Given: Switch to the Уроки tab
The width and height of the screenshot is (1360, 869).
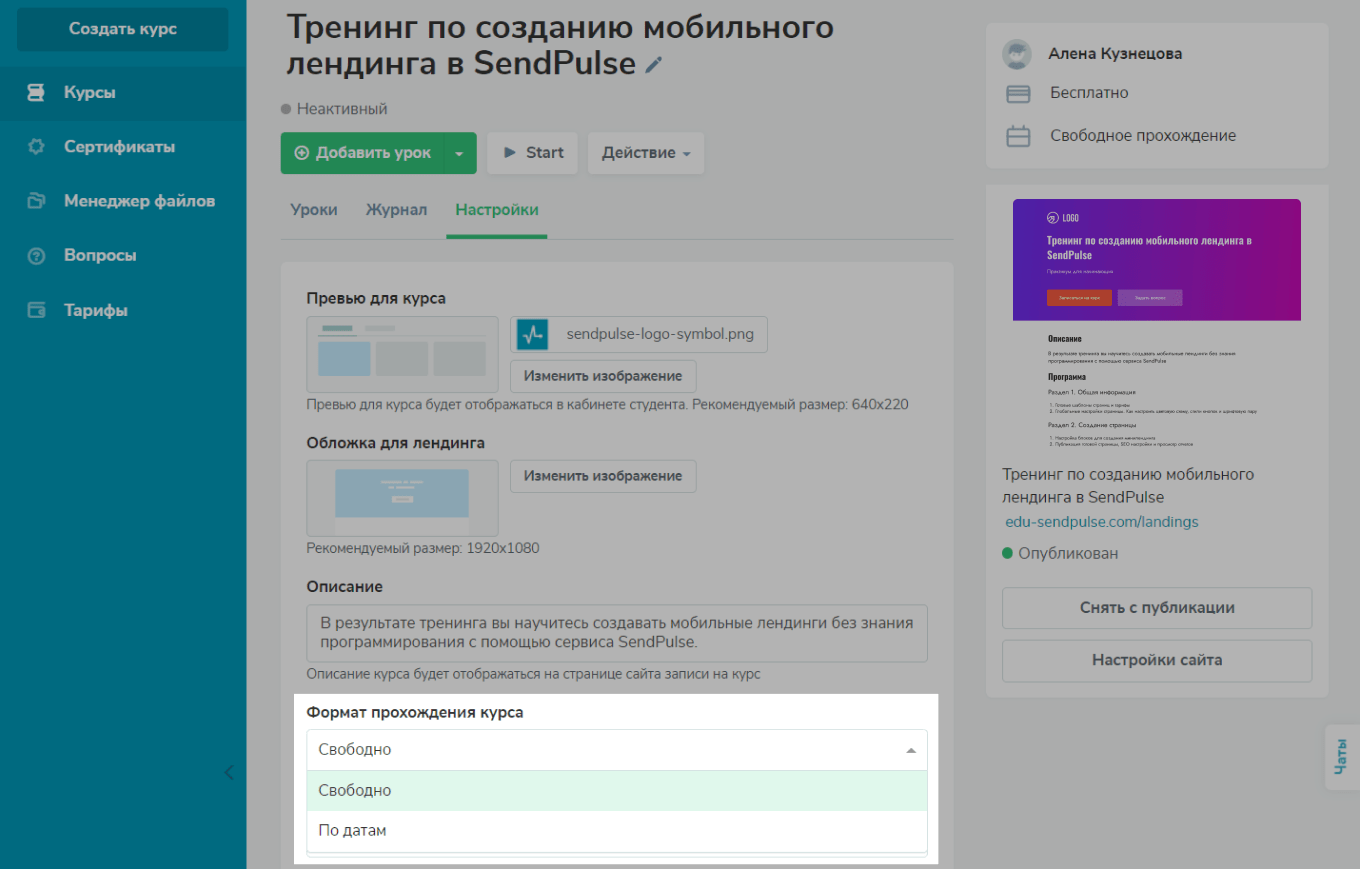Looking at the screenshot, I should (314, 210).
